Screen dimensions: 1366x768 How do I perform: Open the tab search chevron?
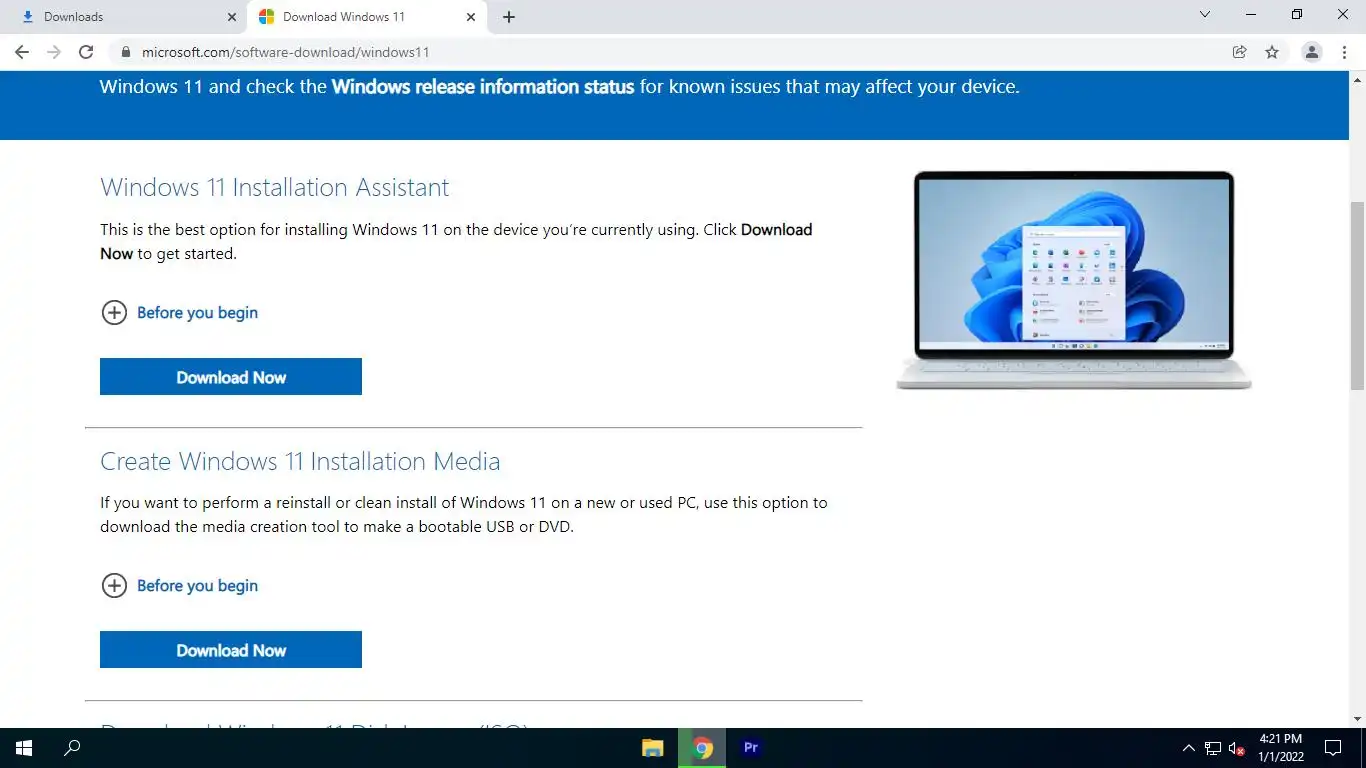1205,15
